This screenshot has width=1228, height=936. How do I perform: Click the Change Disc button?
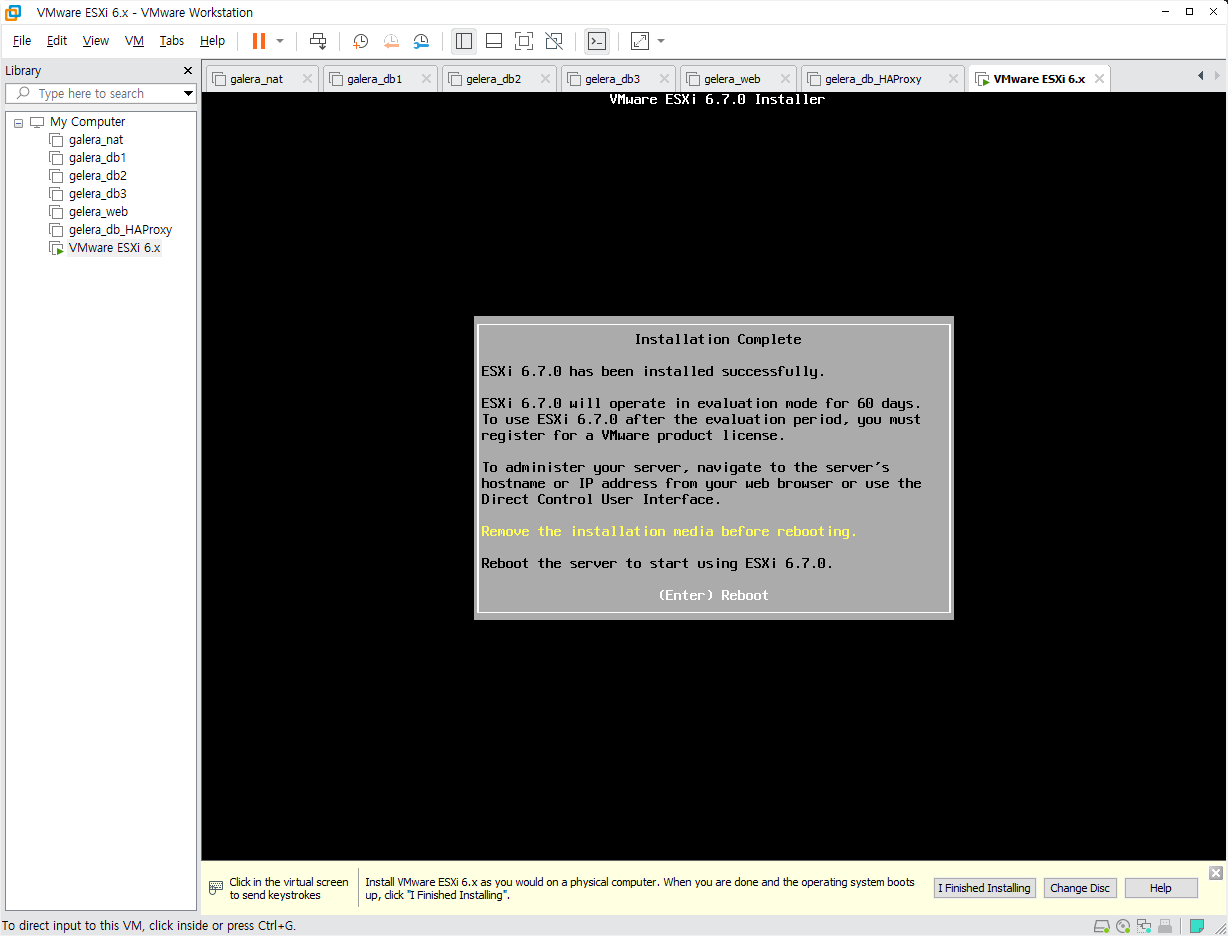[1080, 888]
